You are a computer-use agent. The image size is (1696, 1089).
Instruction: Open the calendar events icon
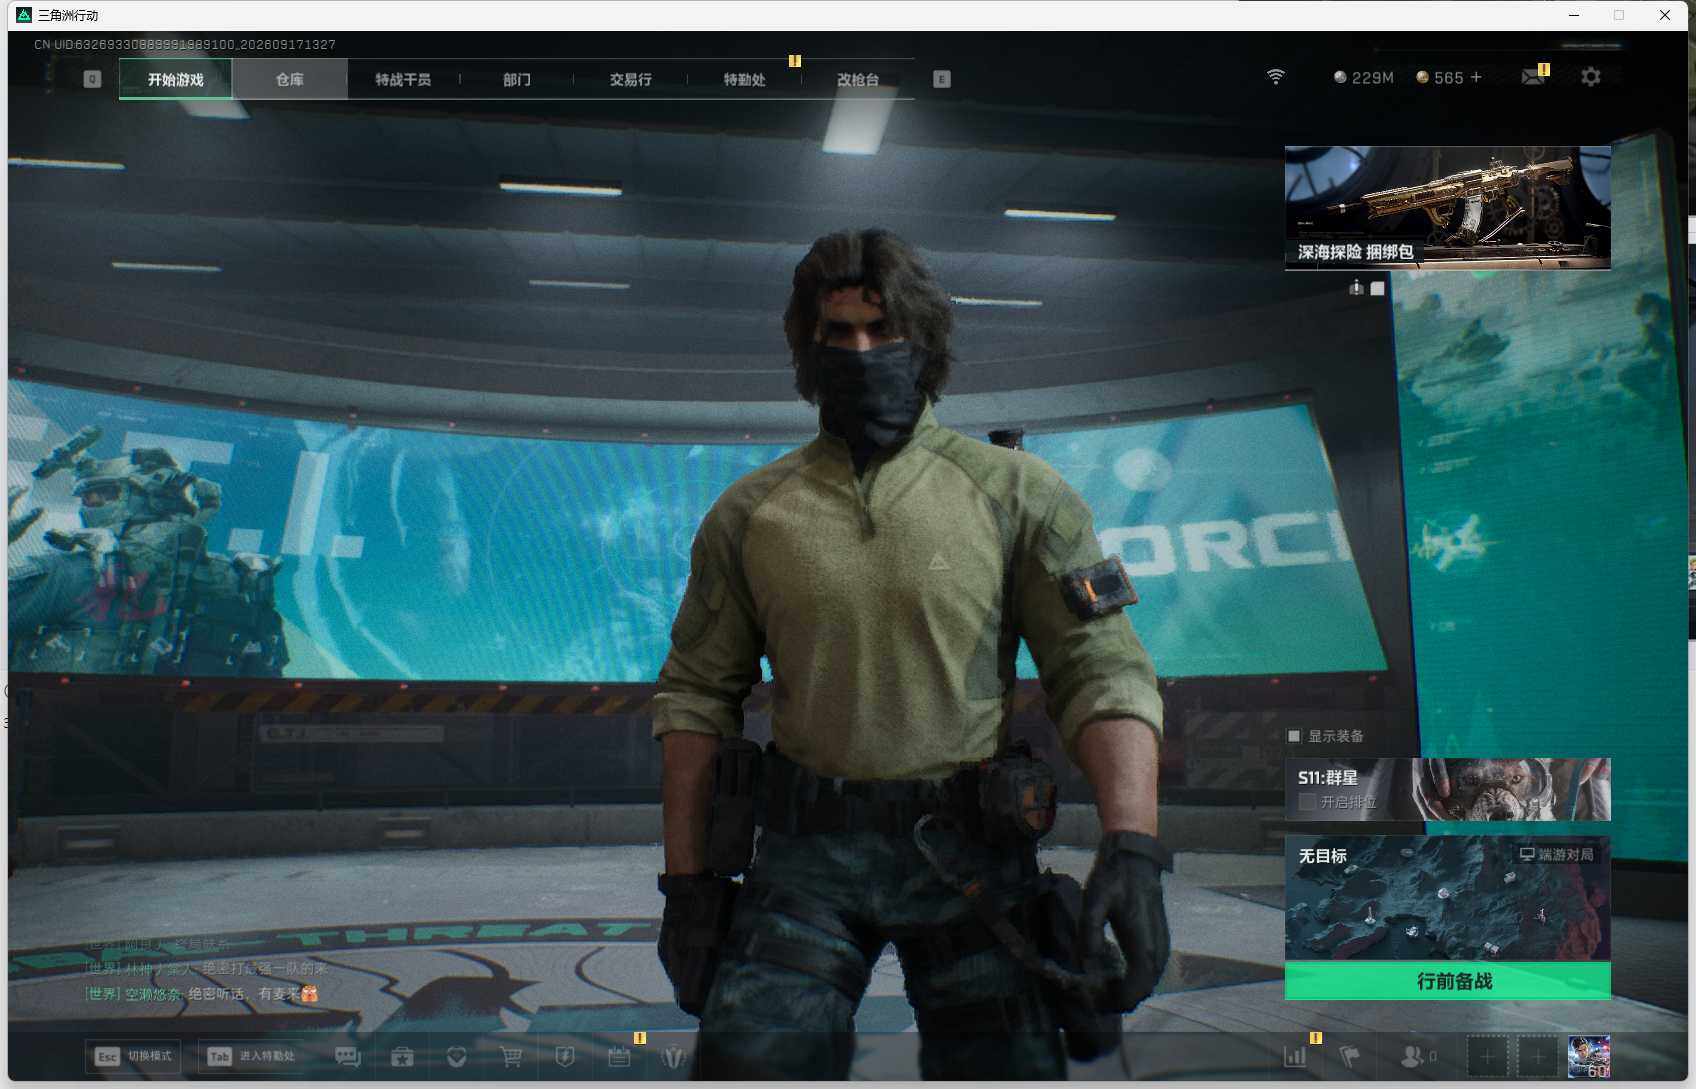pos(619,1057)
